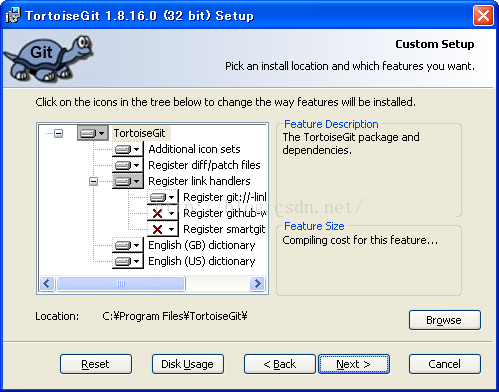The width and height of the screenshot is (499, 392).
Task: Open Additional icon sets feature dropdown
Action: tap(128, 149)
